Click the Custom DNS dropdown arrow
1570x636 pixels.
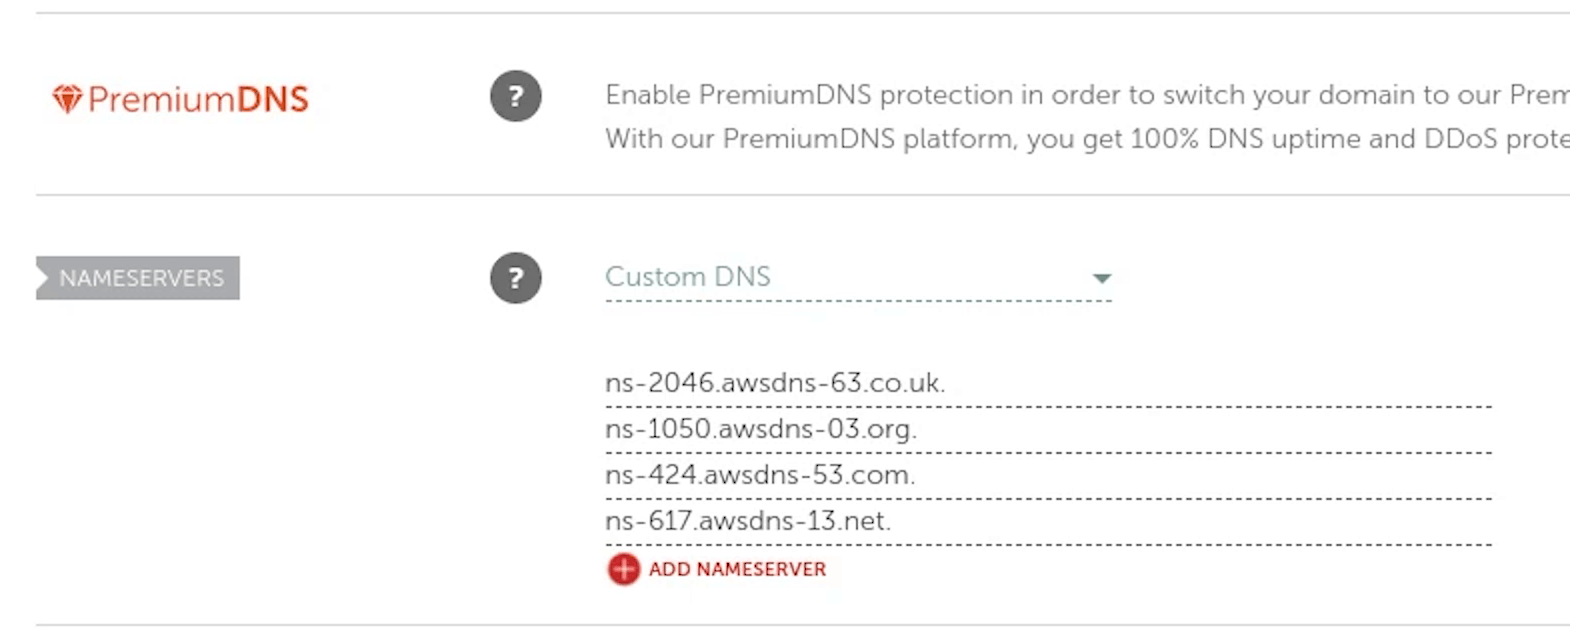(1101, 278)
